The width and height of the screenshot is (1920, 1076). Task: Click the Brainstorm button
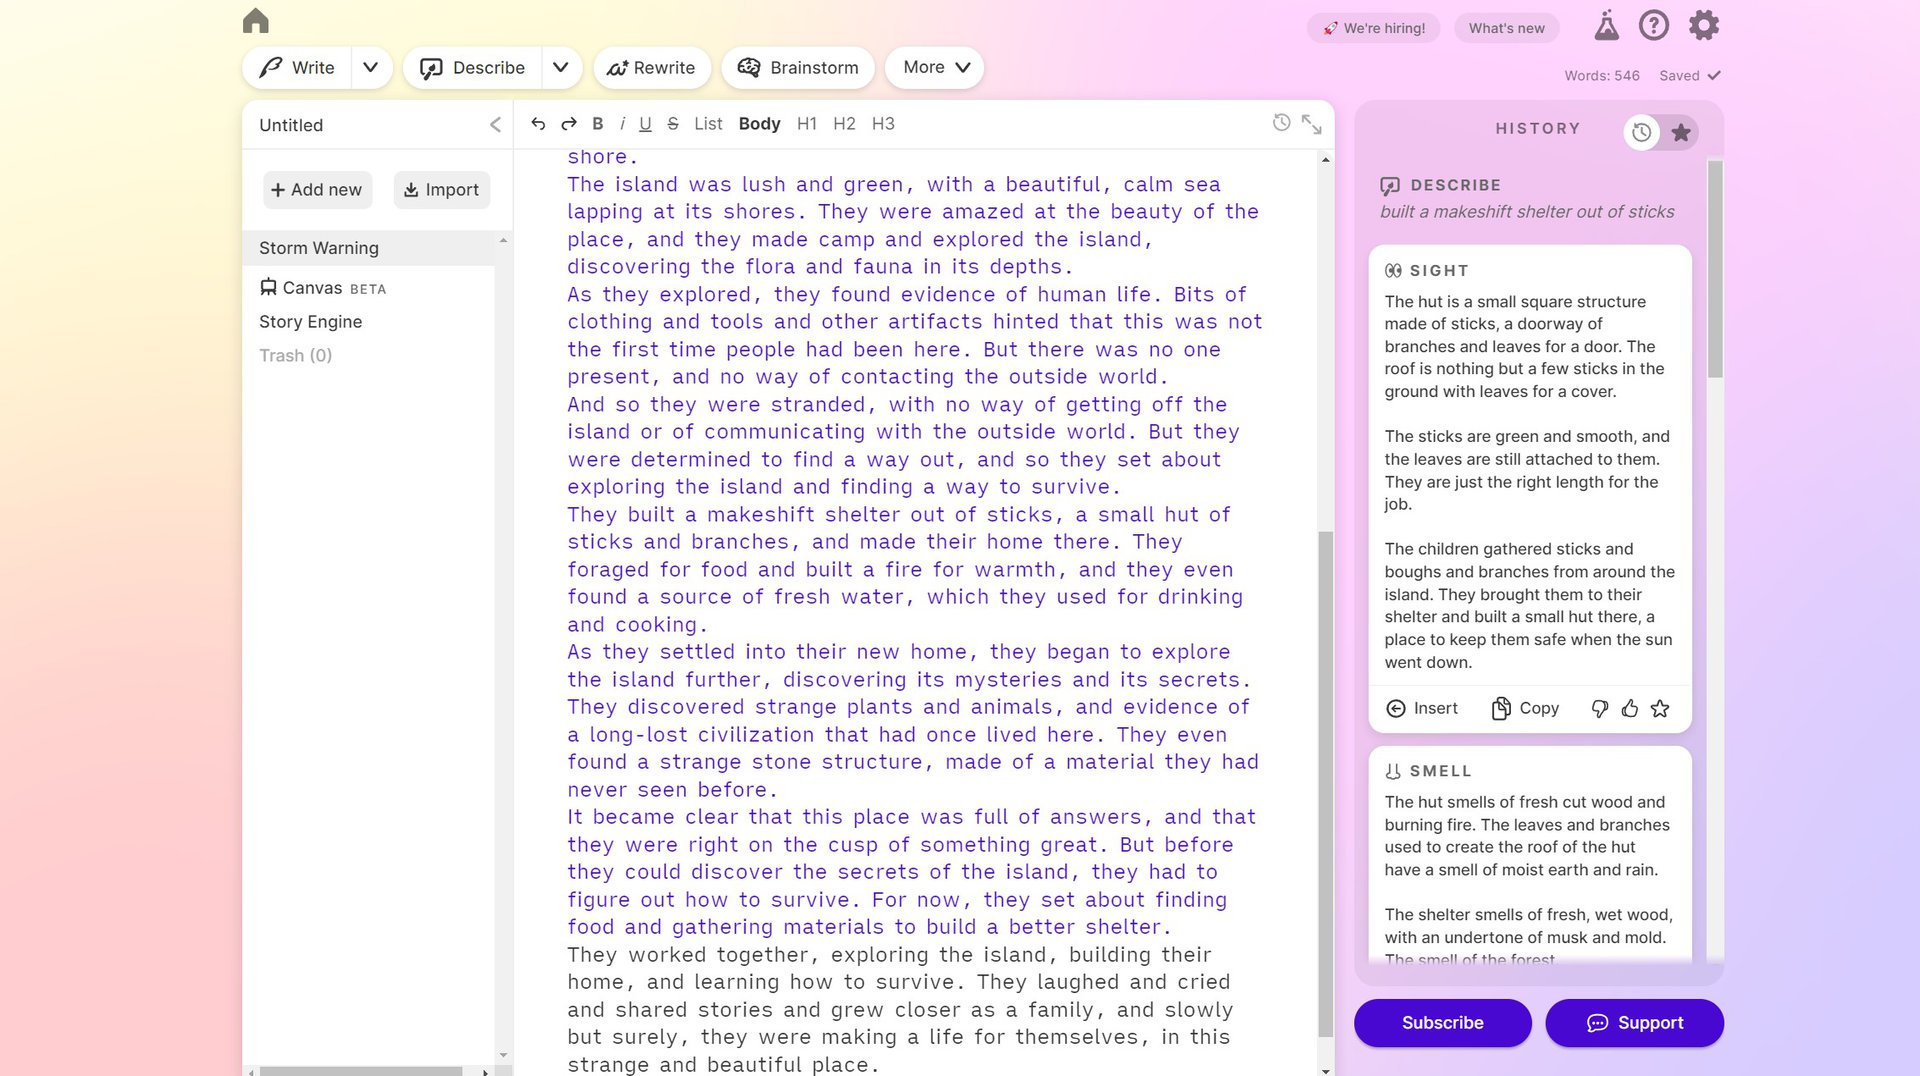(798, 68)
